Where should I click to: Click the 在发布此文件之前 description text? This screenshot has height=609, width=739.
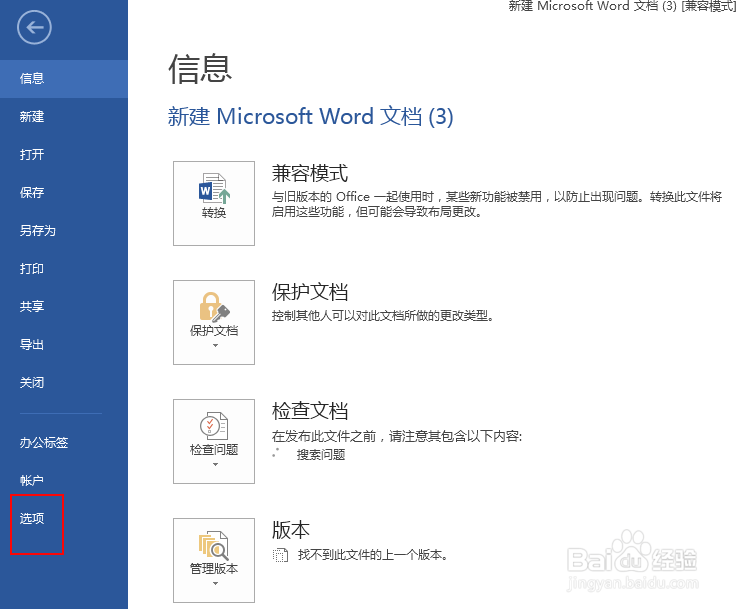[x=397, y=436]
